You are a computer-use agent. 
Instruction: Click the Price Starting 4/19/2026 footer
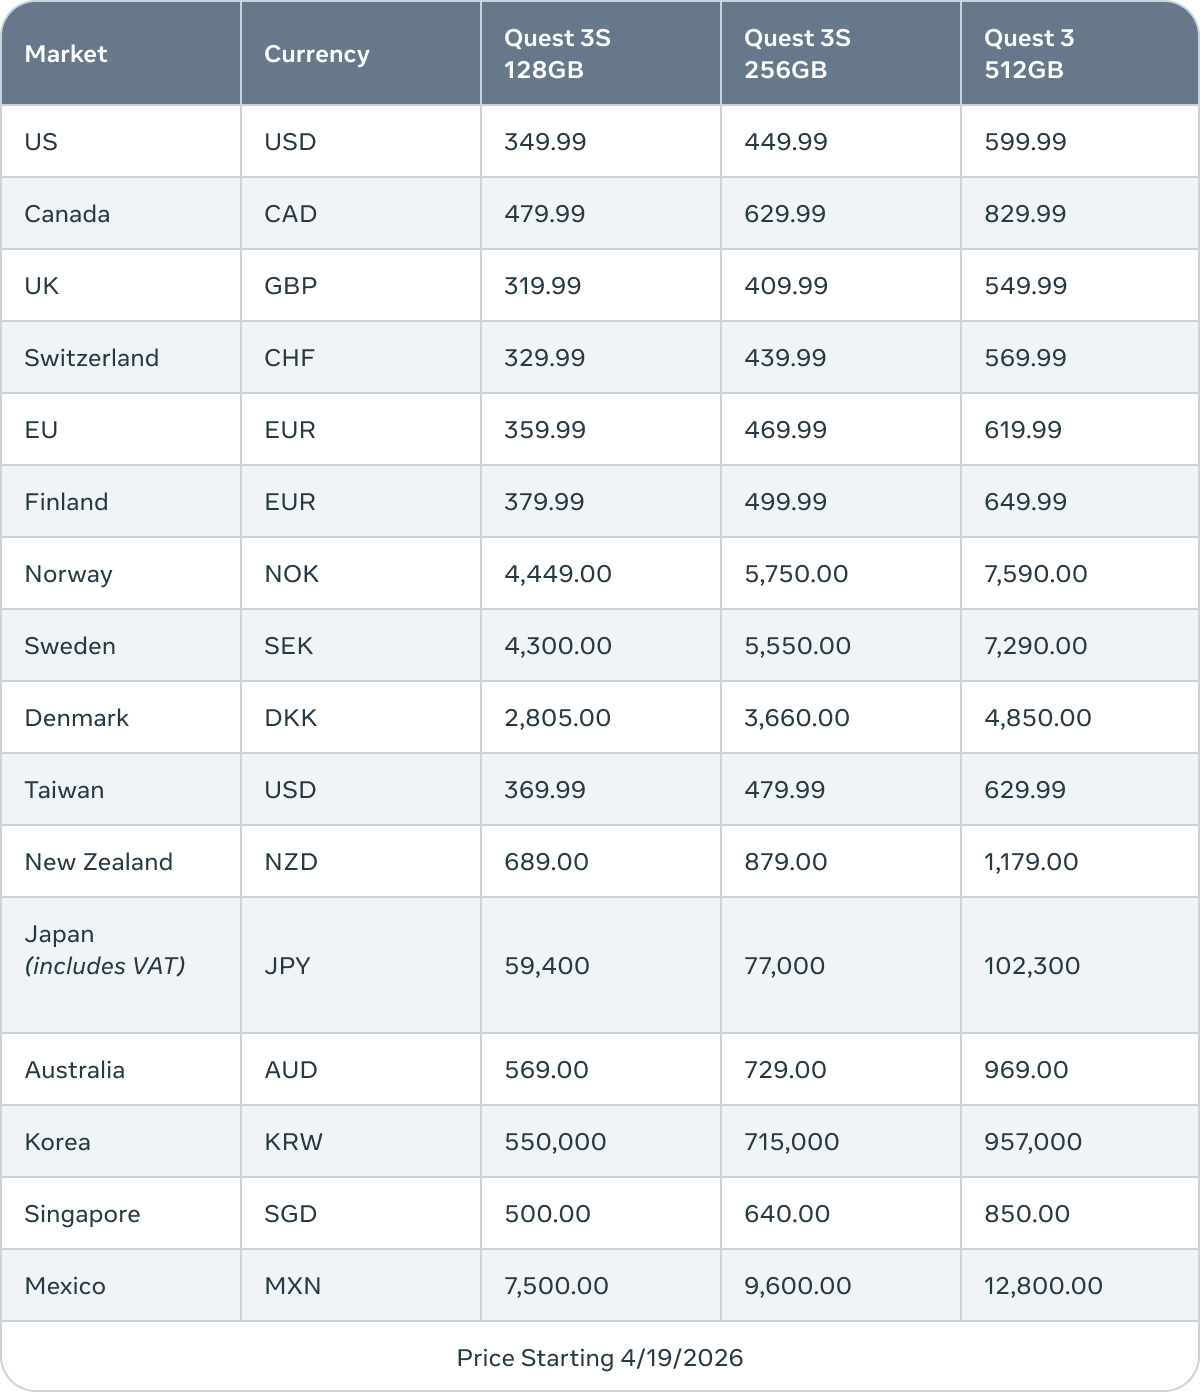(x=600, y=1357)
